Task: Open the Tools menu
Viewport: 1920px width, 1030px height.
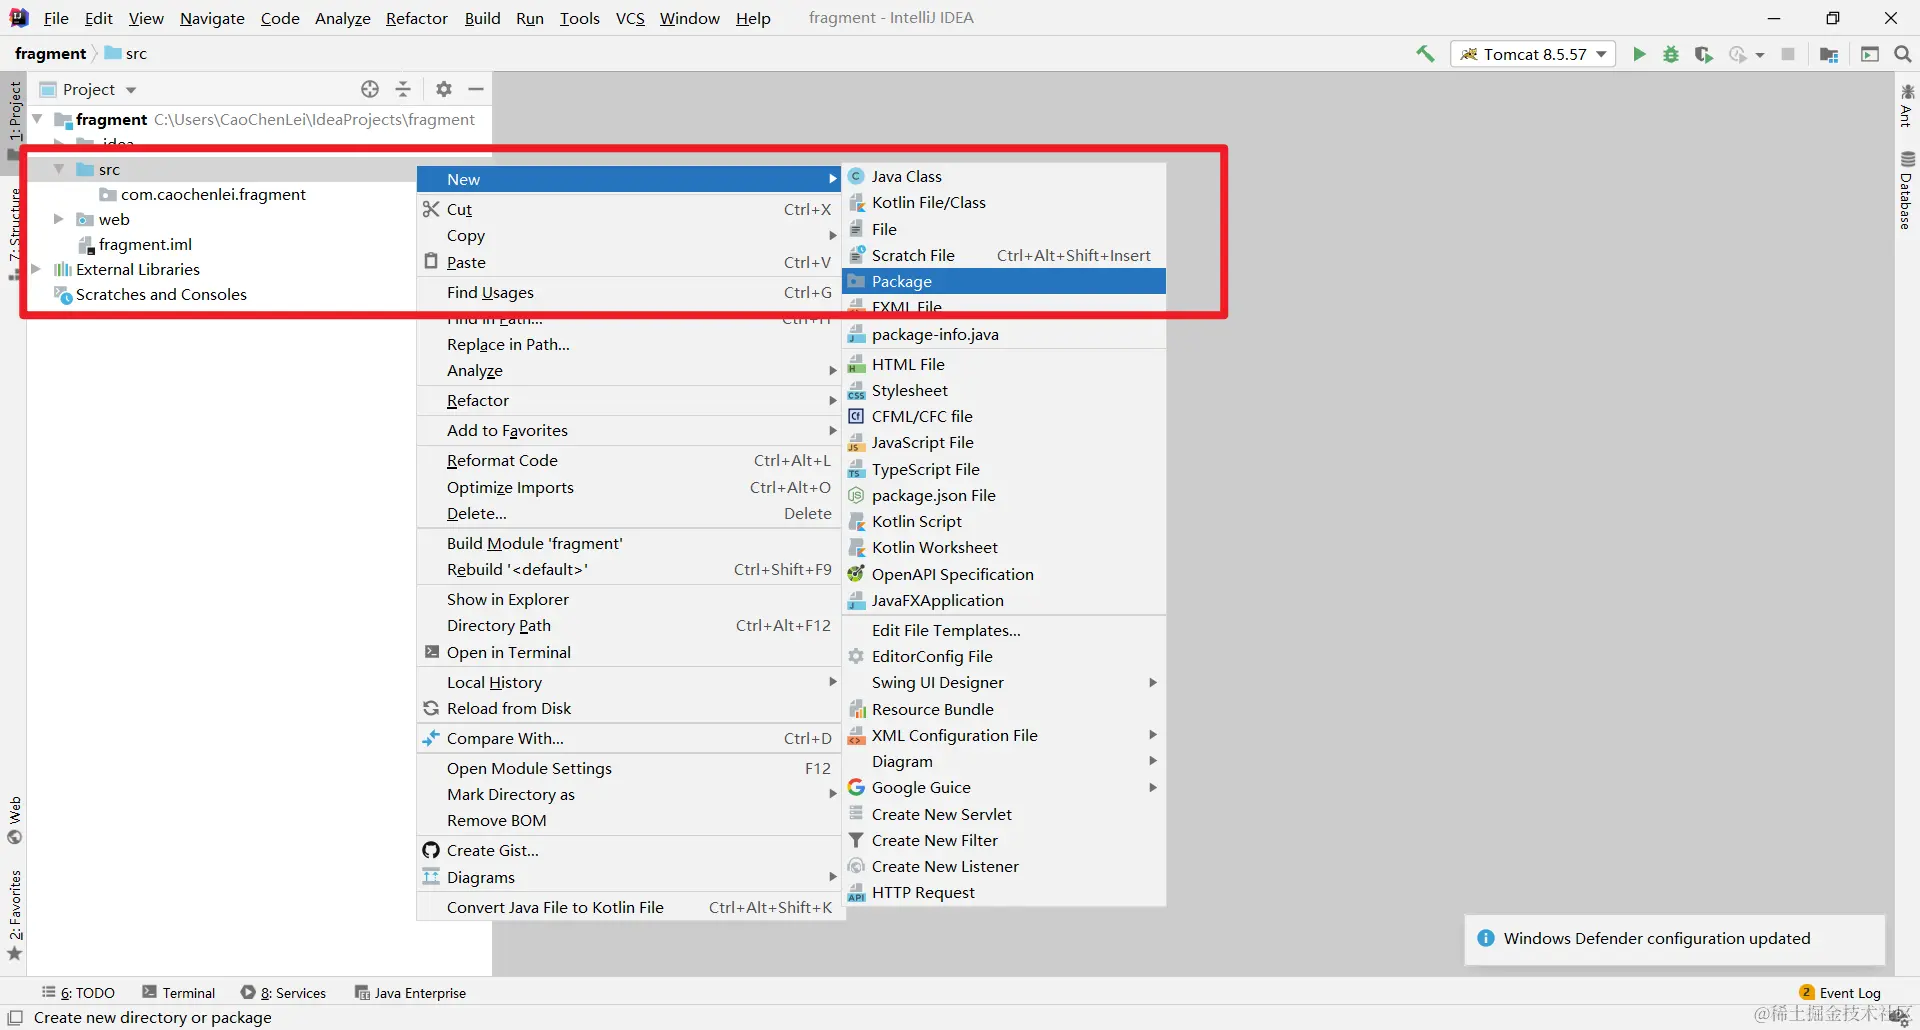Action: coord(579,18)
